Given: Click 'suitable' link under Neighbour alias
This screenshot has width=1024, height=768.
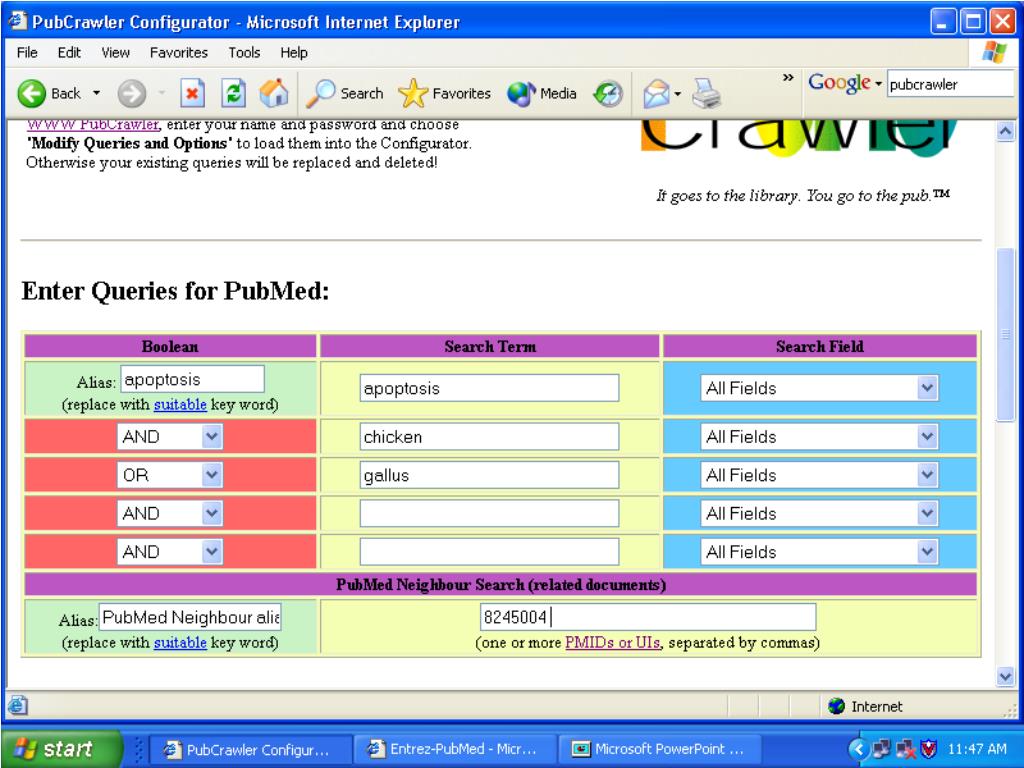Looking at the screenshot, I should point(180,643).
